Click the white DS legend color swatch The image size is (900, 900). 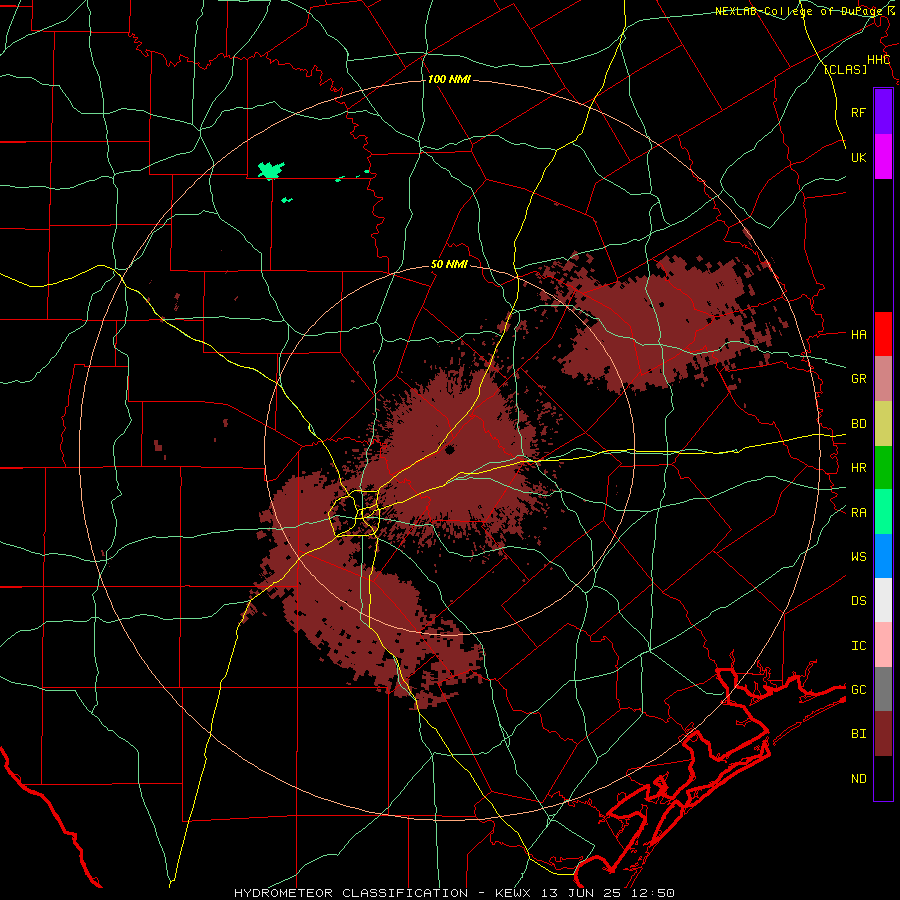(x=883, y=600)
